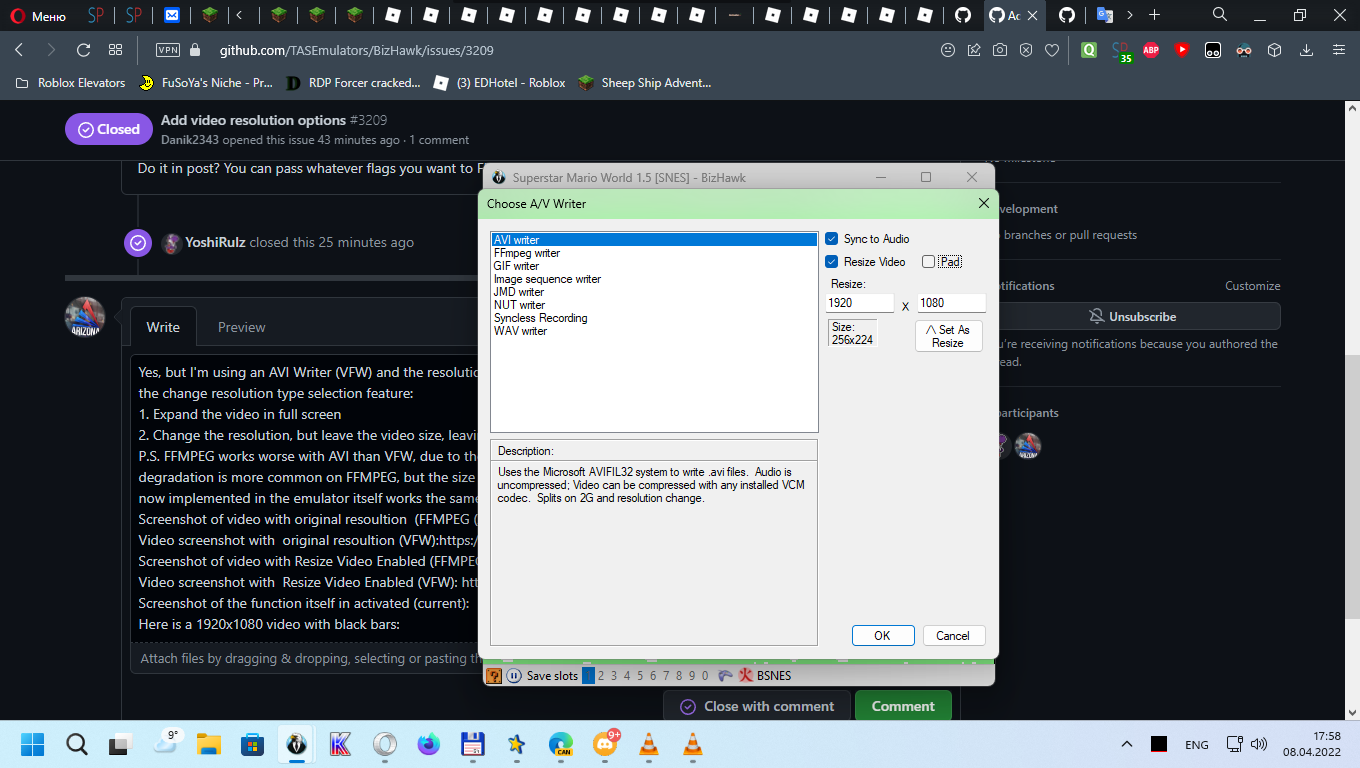Open the Adblock Plus extension icon
1360x768 pixels.
tap(1150, 50)
